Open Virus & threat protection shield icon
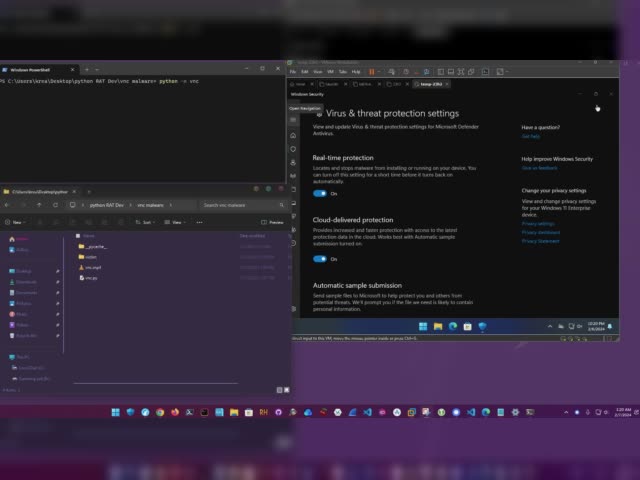Image resolution: width=640 pixels, height=480 pixels. point(293,149)
